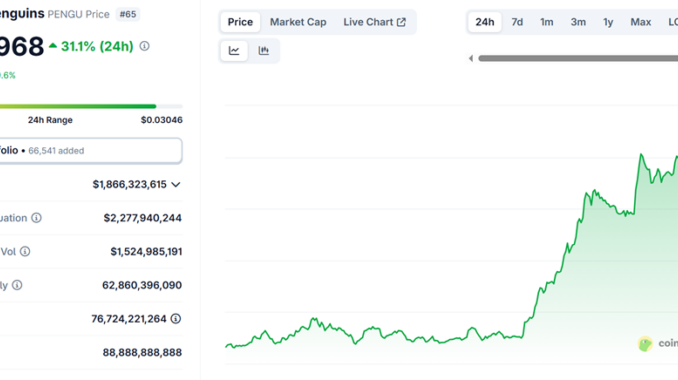
Task: Click the 24h Range label
Action: (50, 120)
